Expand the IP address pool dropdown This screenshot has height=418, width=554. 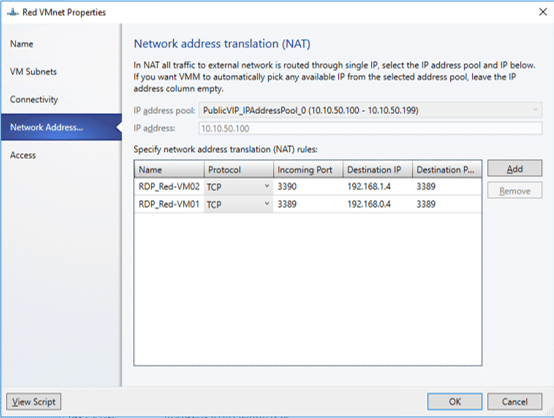[370, 110]
